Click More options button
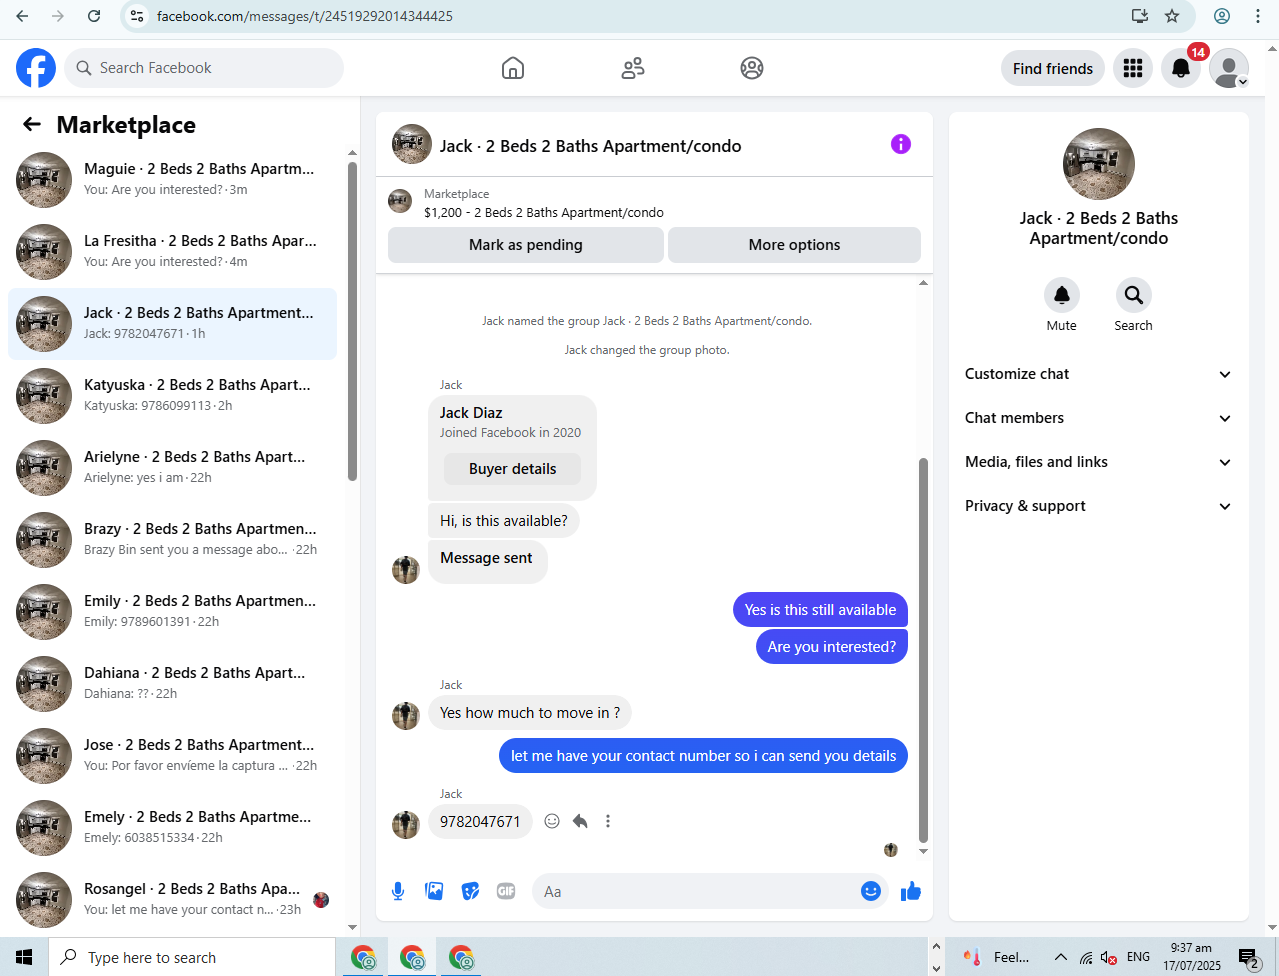Viewport: 1279px width, 976px height. (794, 245)
